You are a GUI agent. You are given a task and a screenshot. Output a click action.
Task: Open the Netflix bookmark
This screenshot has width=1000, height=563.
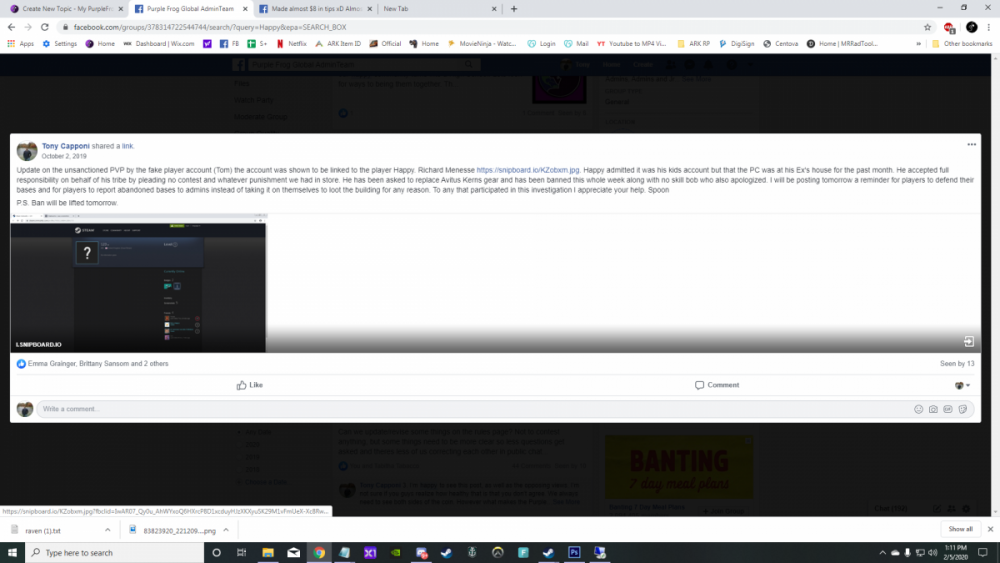pyautogui.click(x=291, y=44)
